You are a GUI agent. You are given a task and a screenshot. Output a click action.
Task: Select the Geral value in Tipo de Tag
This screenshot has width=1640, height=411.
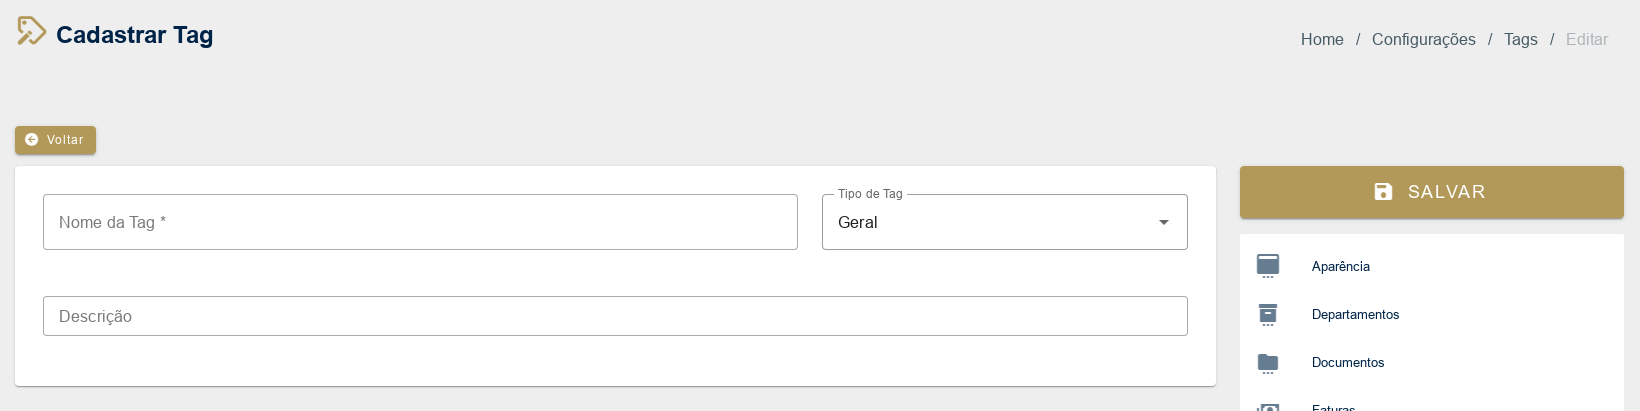tap(858, 222)
